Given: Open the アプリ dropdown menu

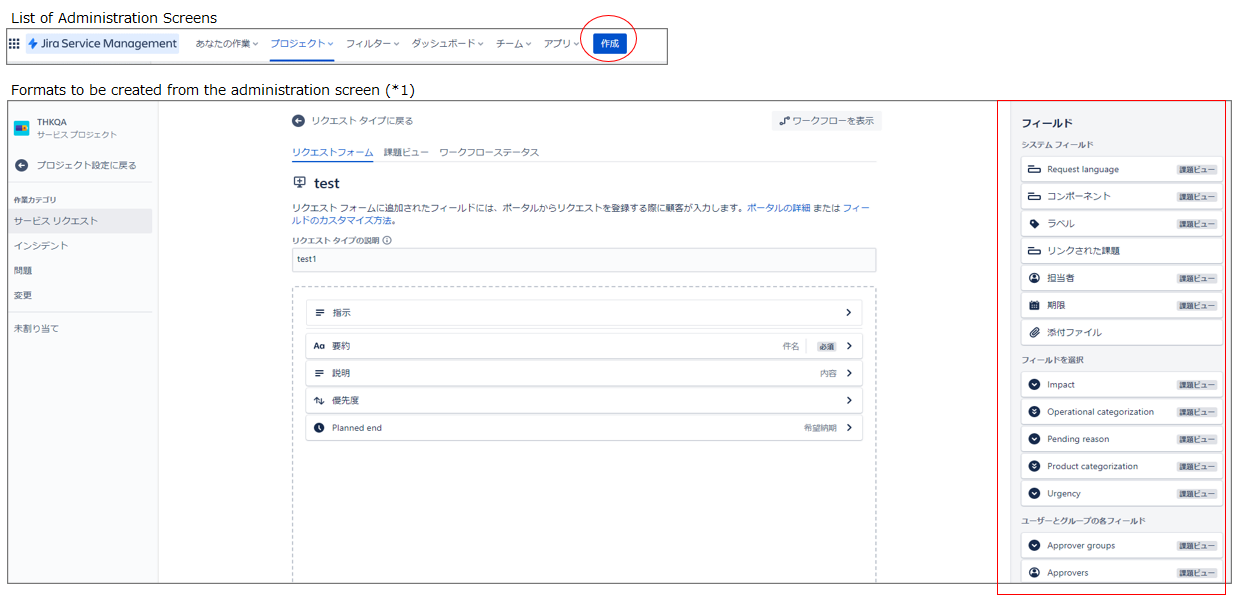Looking at the screenshot, I should pyautogui.click(x=561, y=44).
